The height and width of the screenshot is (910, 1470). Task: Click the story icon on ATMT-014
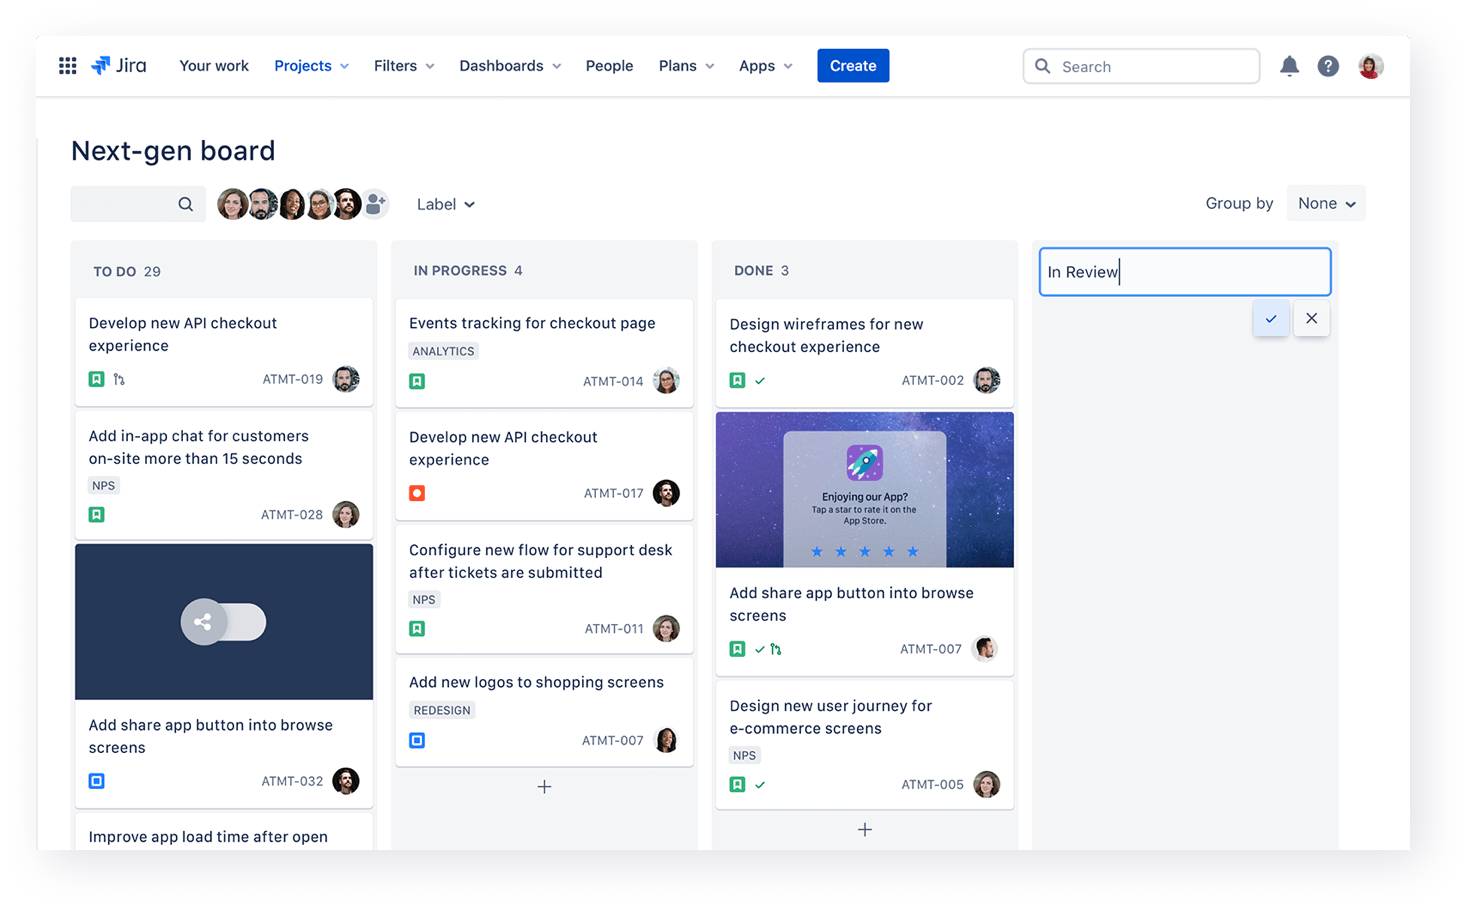click(416, 381)
